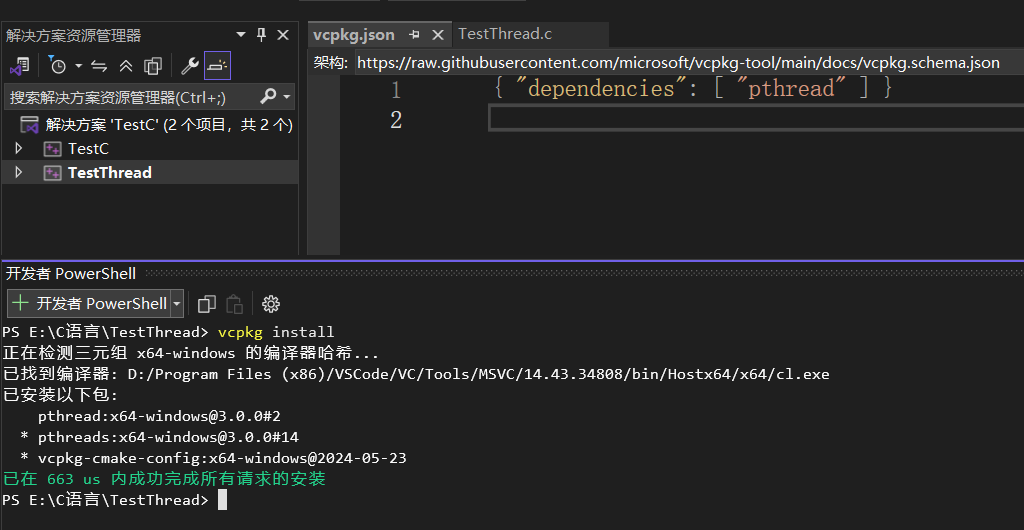Click the "pthread" value in JSON
Image resolution: width=1024 pixels, height=530 pixels.
pyautogui.click(x=791, y=87)
